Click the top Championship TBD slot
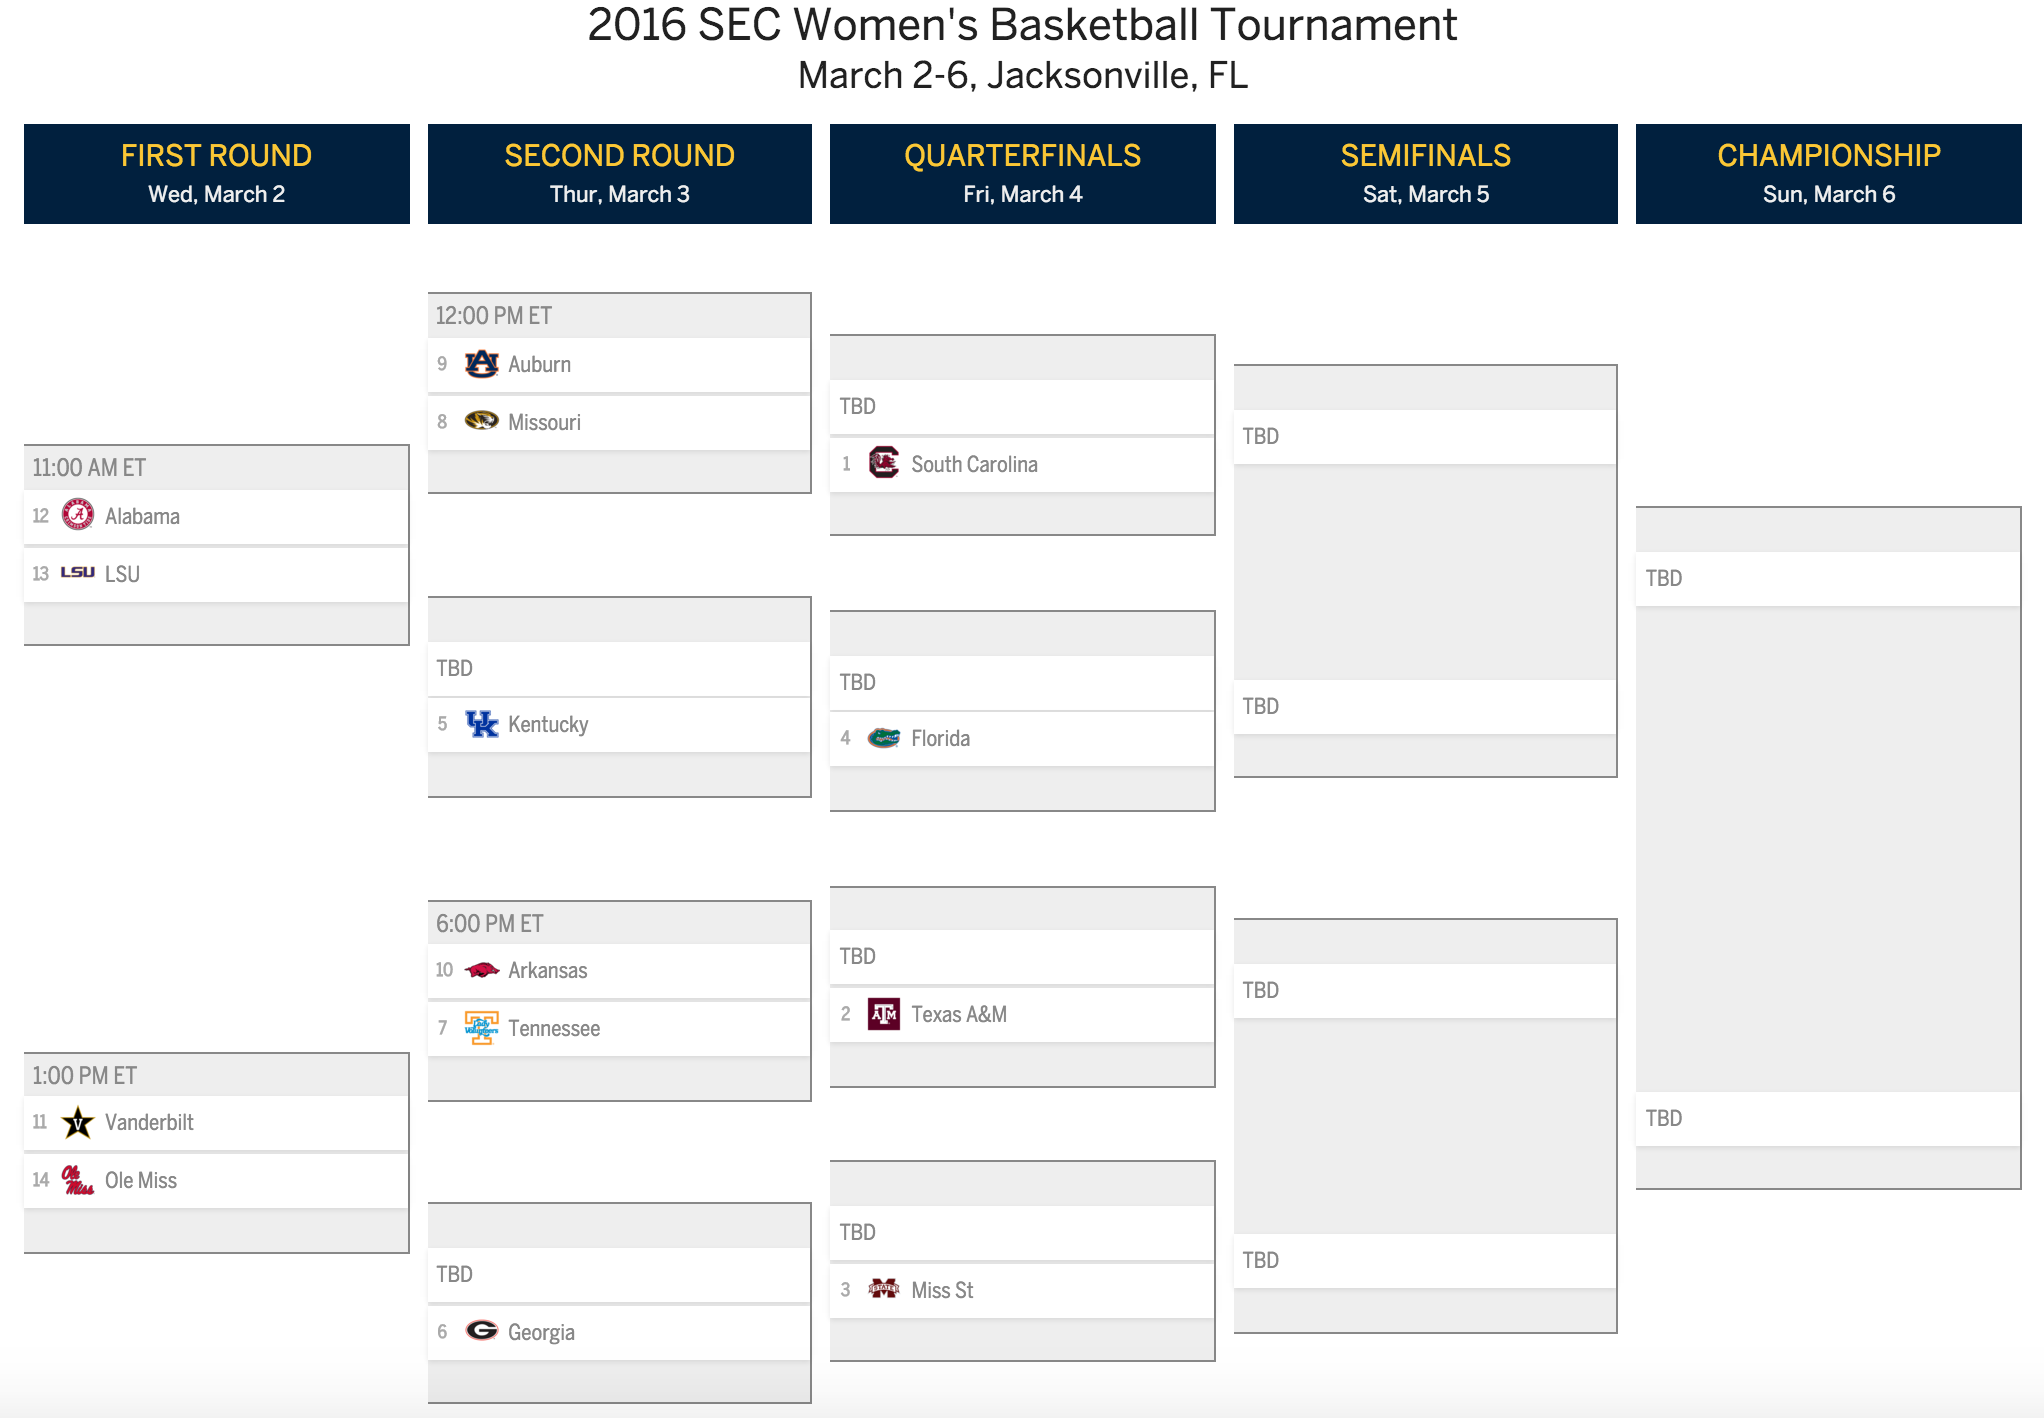The image size is (2044, 1418). click(1828, 578)
